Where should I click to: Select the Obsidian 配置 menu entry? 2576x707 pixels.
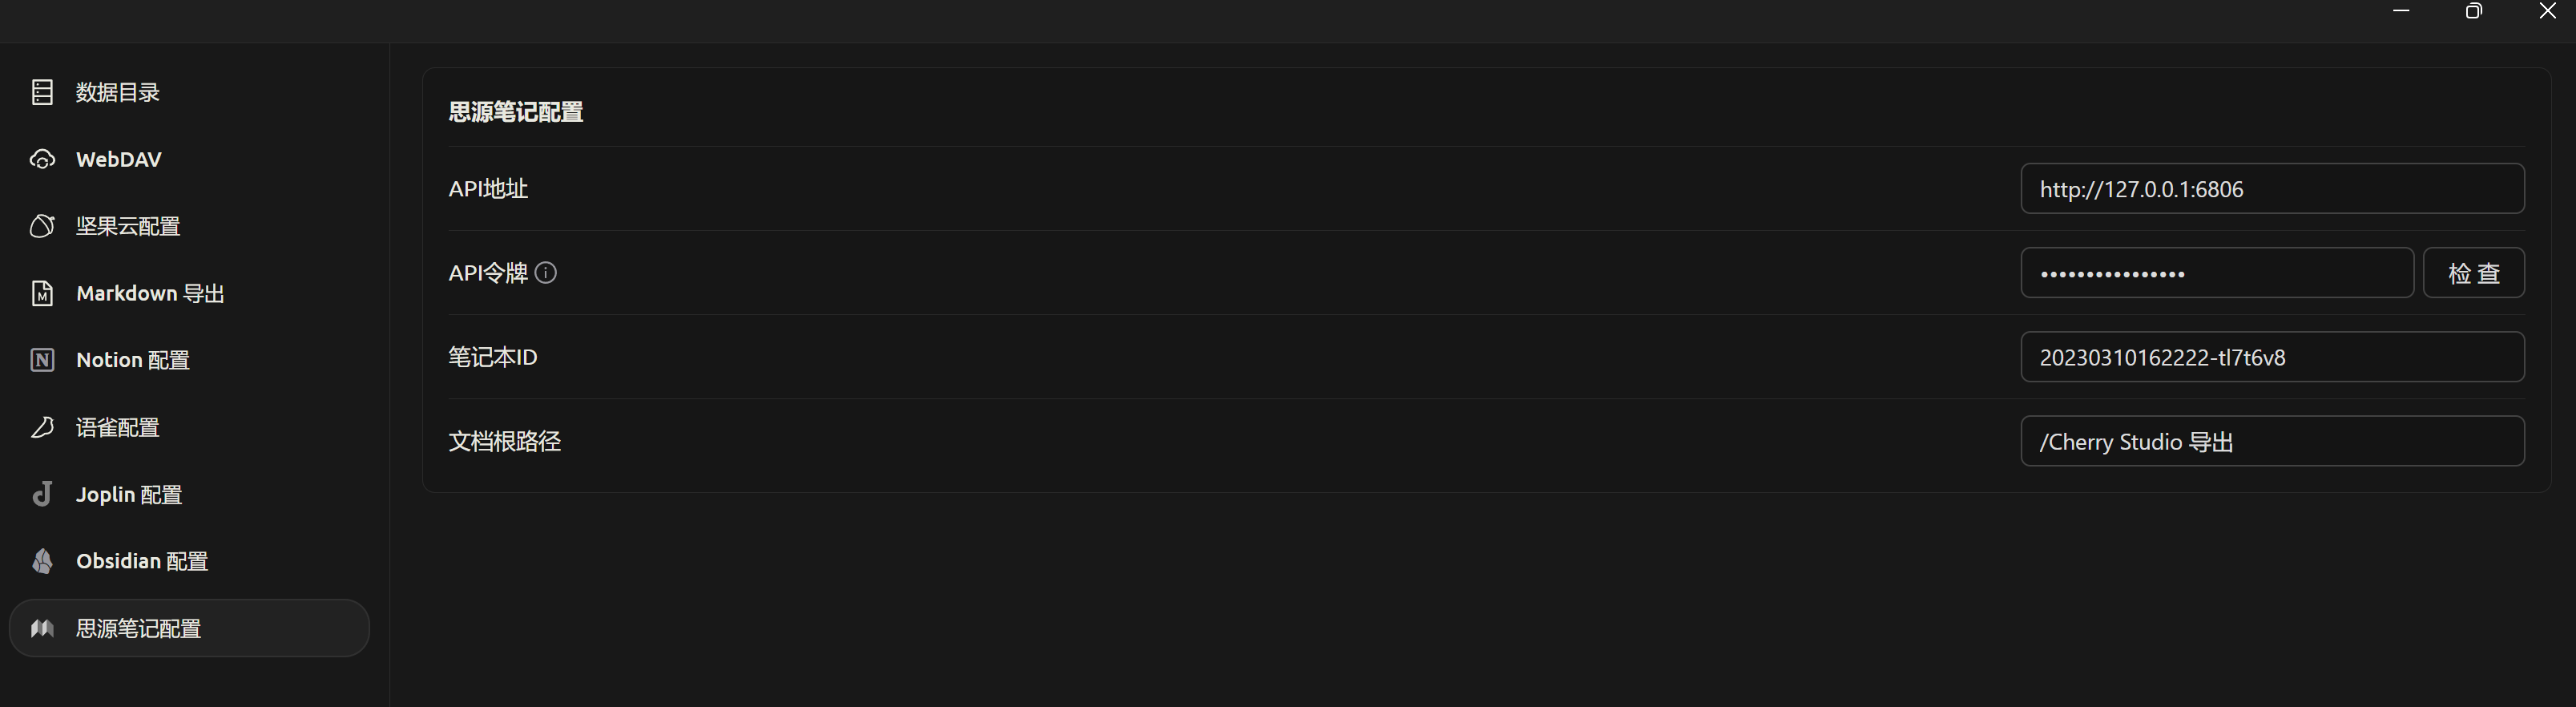142,561
